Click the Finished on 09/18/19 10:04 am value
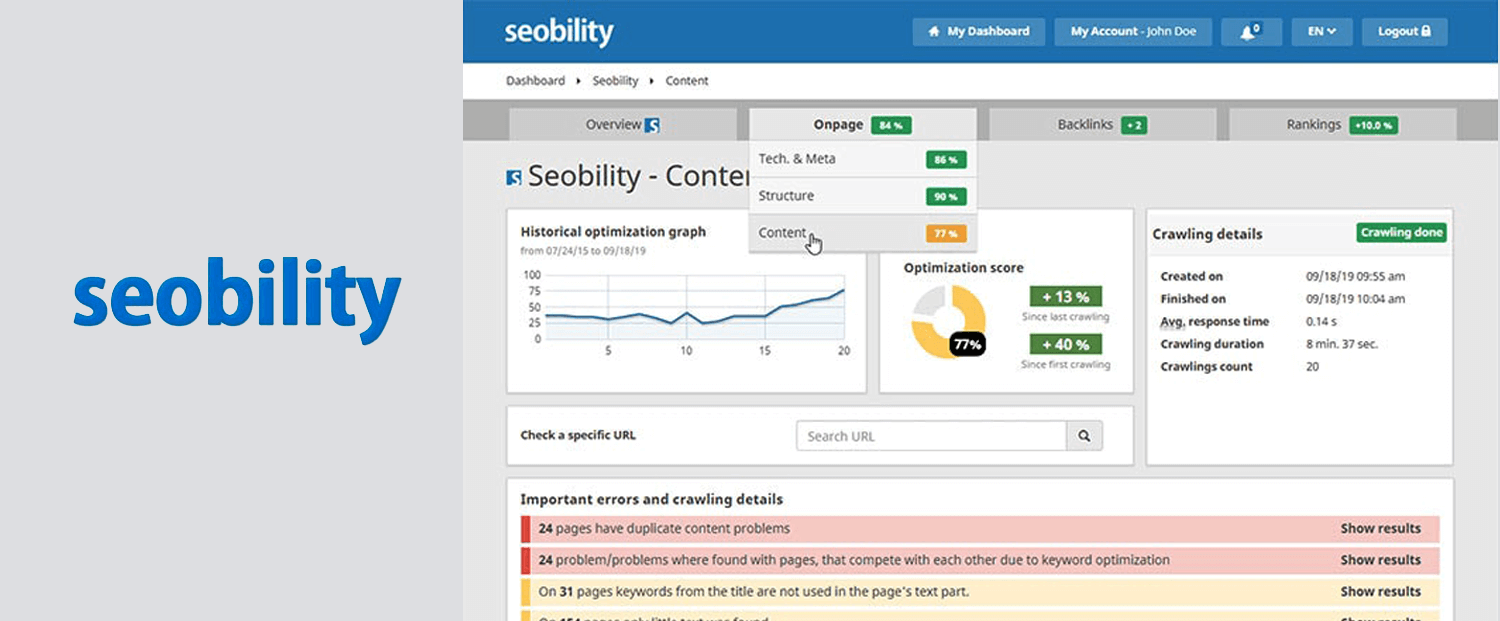1500x621 pixels. point(1355,299)
